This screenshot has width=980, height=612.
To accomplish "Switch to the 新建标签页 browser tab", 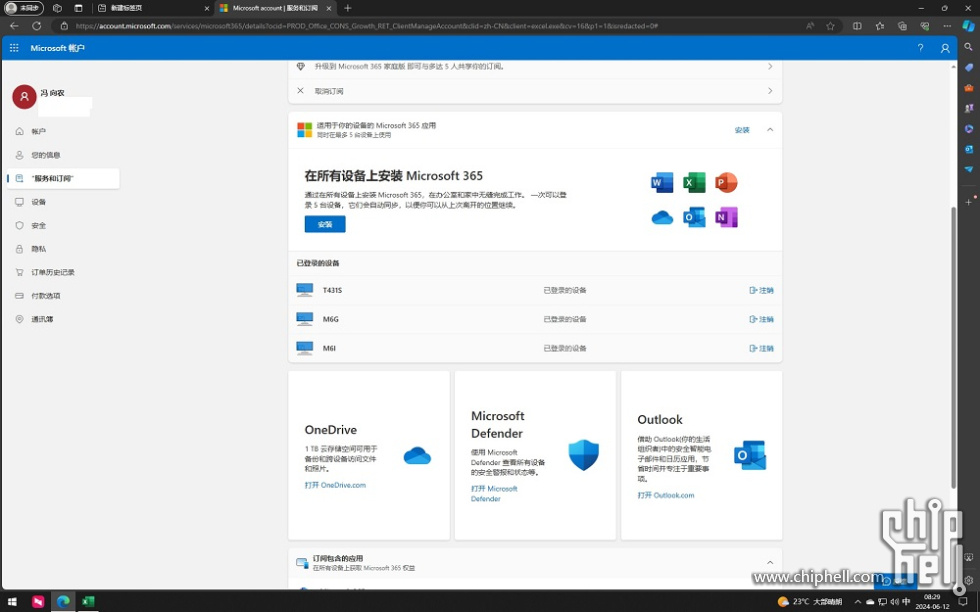I will pyautogui.click(x=153, y=8).
